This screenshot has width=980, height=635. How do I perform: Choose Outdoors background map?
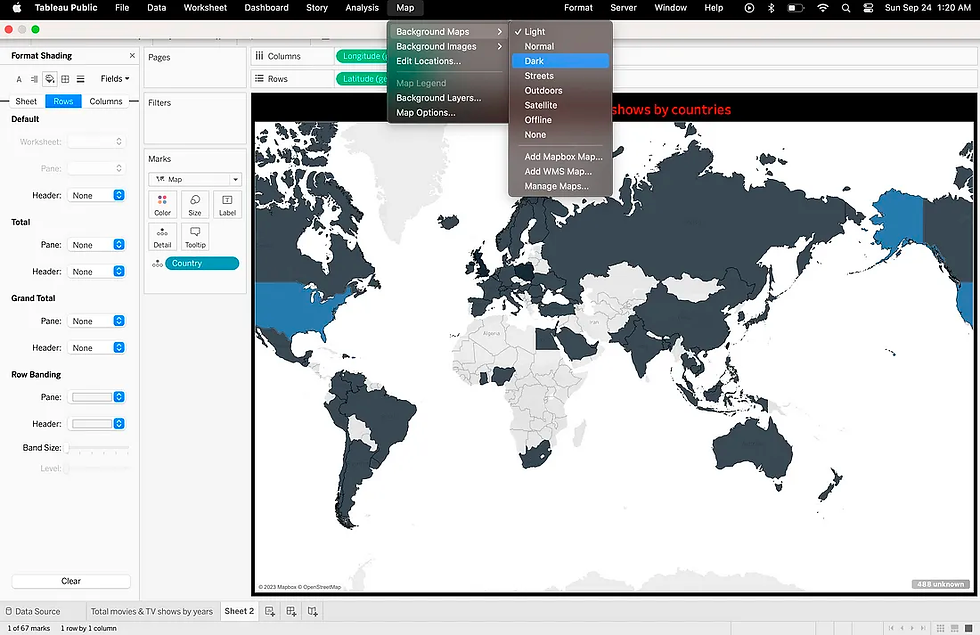pyautogui.click(x=560, y=91)
